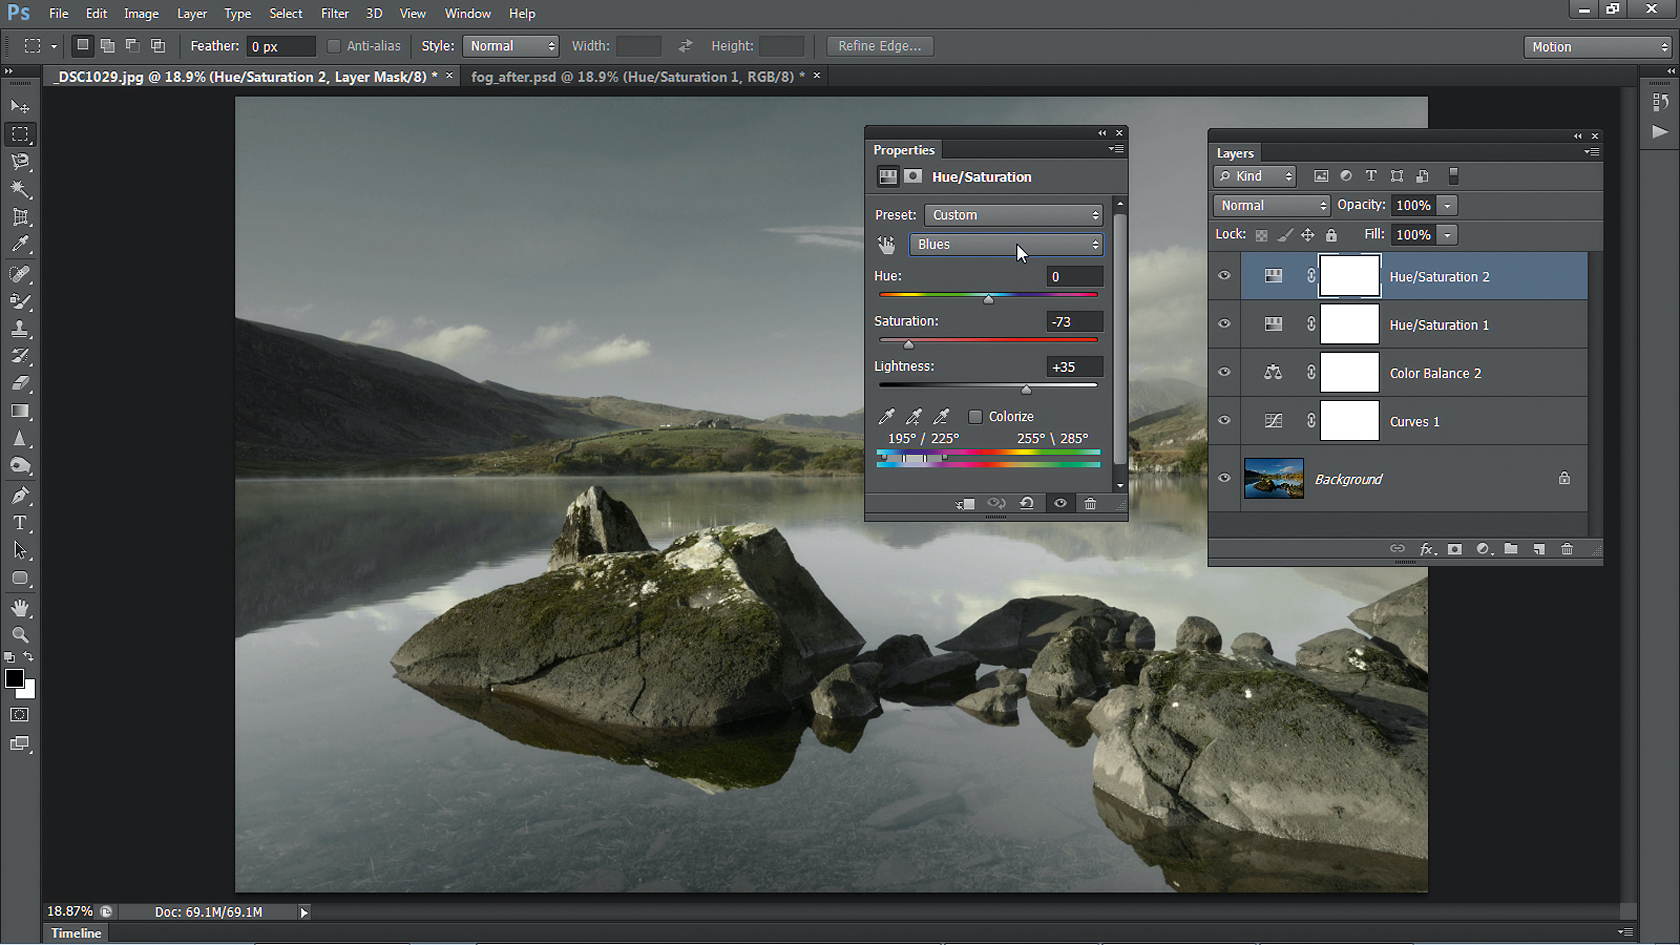Click the Saturation slider handle
The width and height of the screenshot is (1680, 945).
pyautogui.click(x=909, y=344)
